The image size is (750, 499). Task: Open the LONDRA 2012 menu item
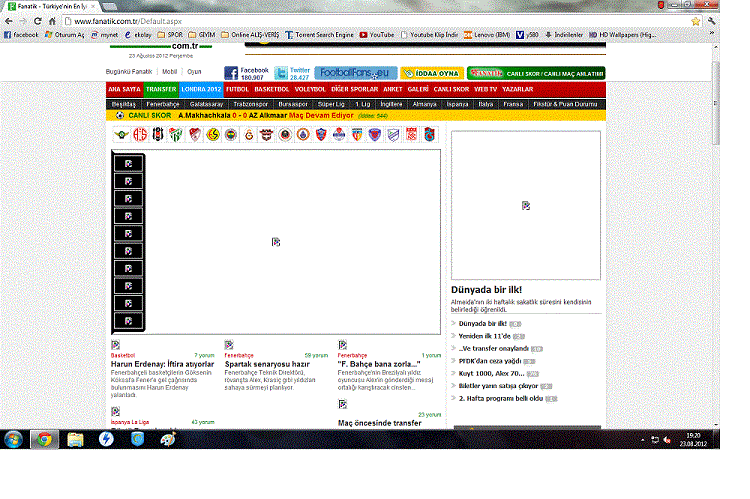click(x=201, y=89)
